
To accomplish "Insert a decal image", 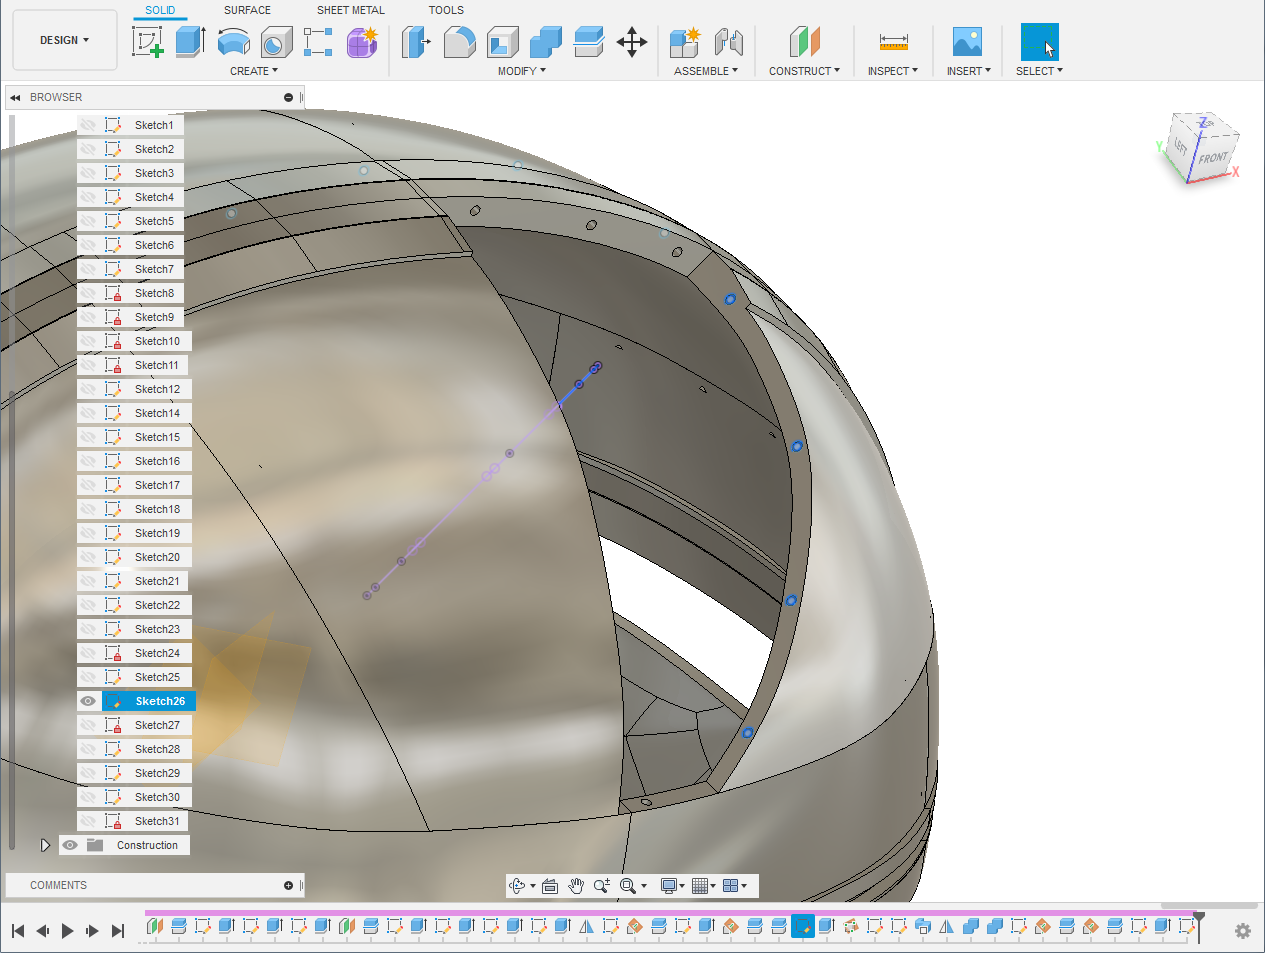I will point(967,42).
